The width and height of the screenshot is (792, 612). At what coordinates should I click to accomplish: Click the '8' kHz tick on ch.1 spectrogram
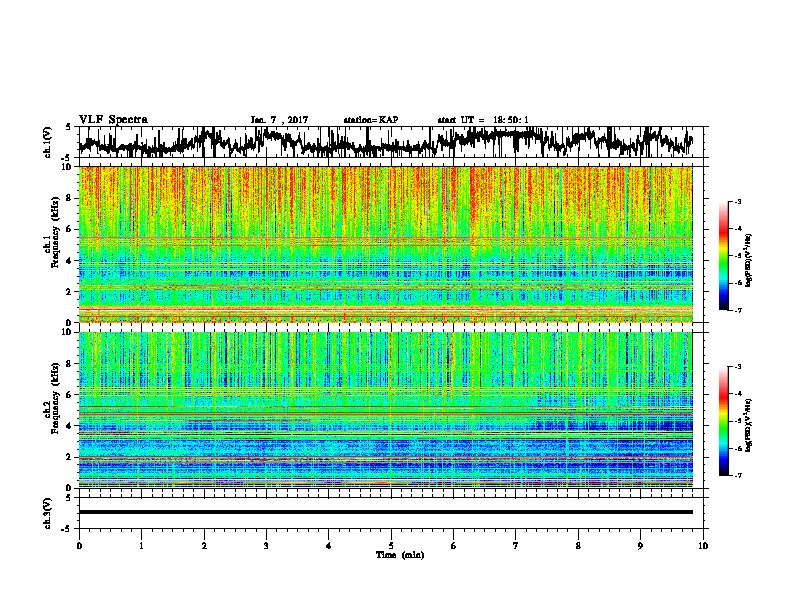point(70,198)
